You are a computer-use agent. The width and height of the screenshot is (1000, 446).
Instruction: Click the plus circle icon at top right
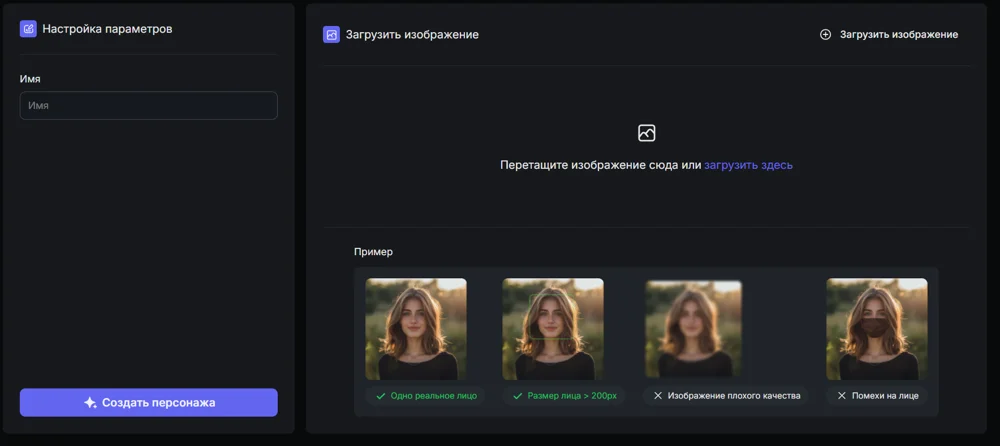tap(825, 34)
